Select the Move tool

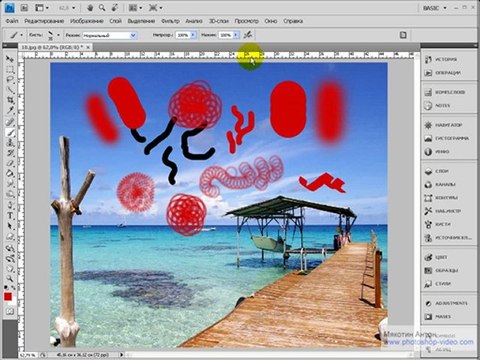click(10, 59)
